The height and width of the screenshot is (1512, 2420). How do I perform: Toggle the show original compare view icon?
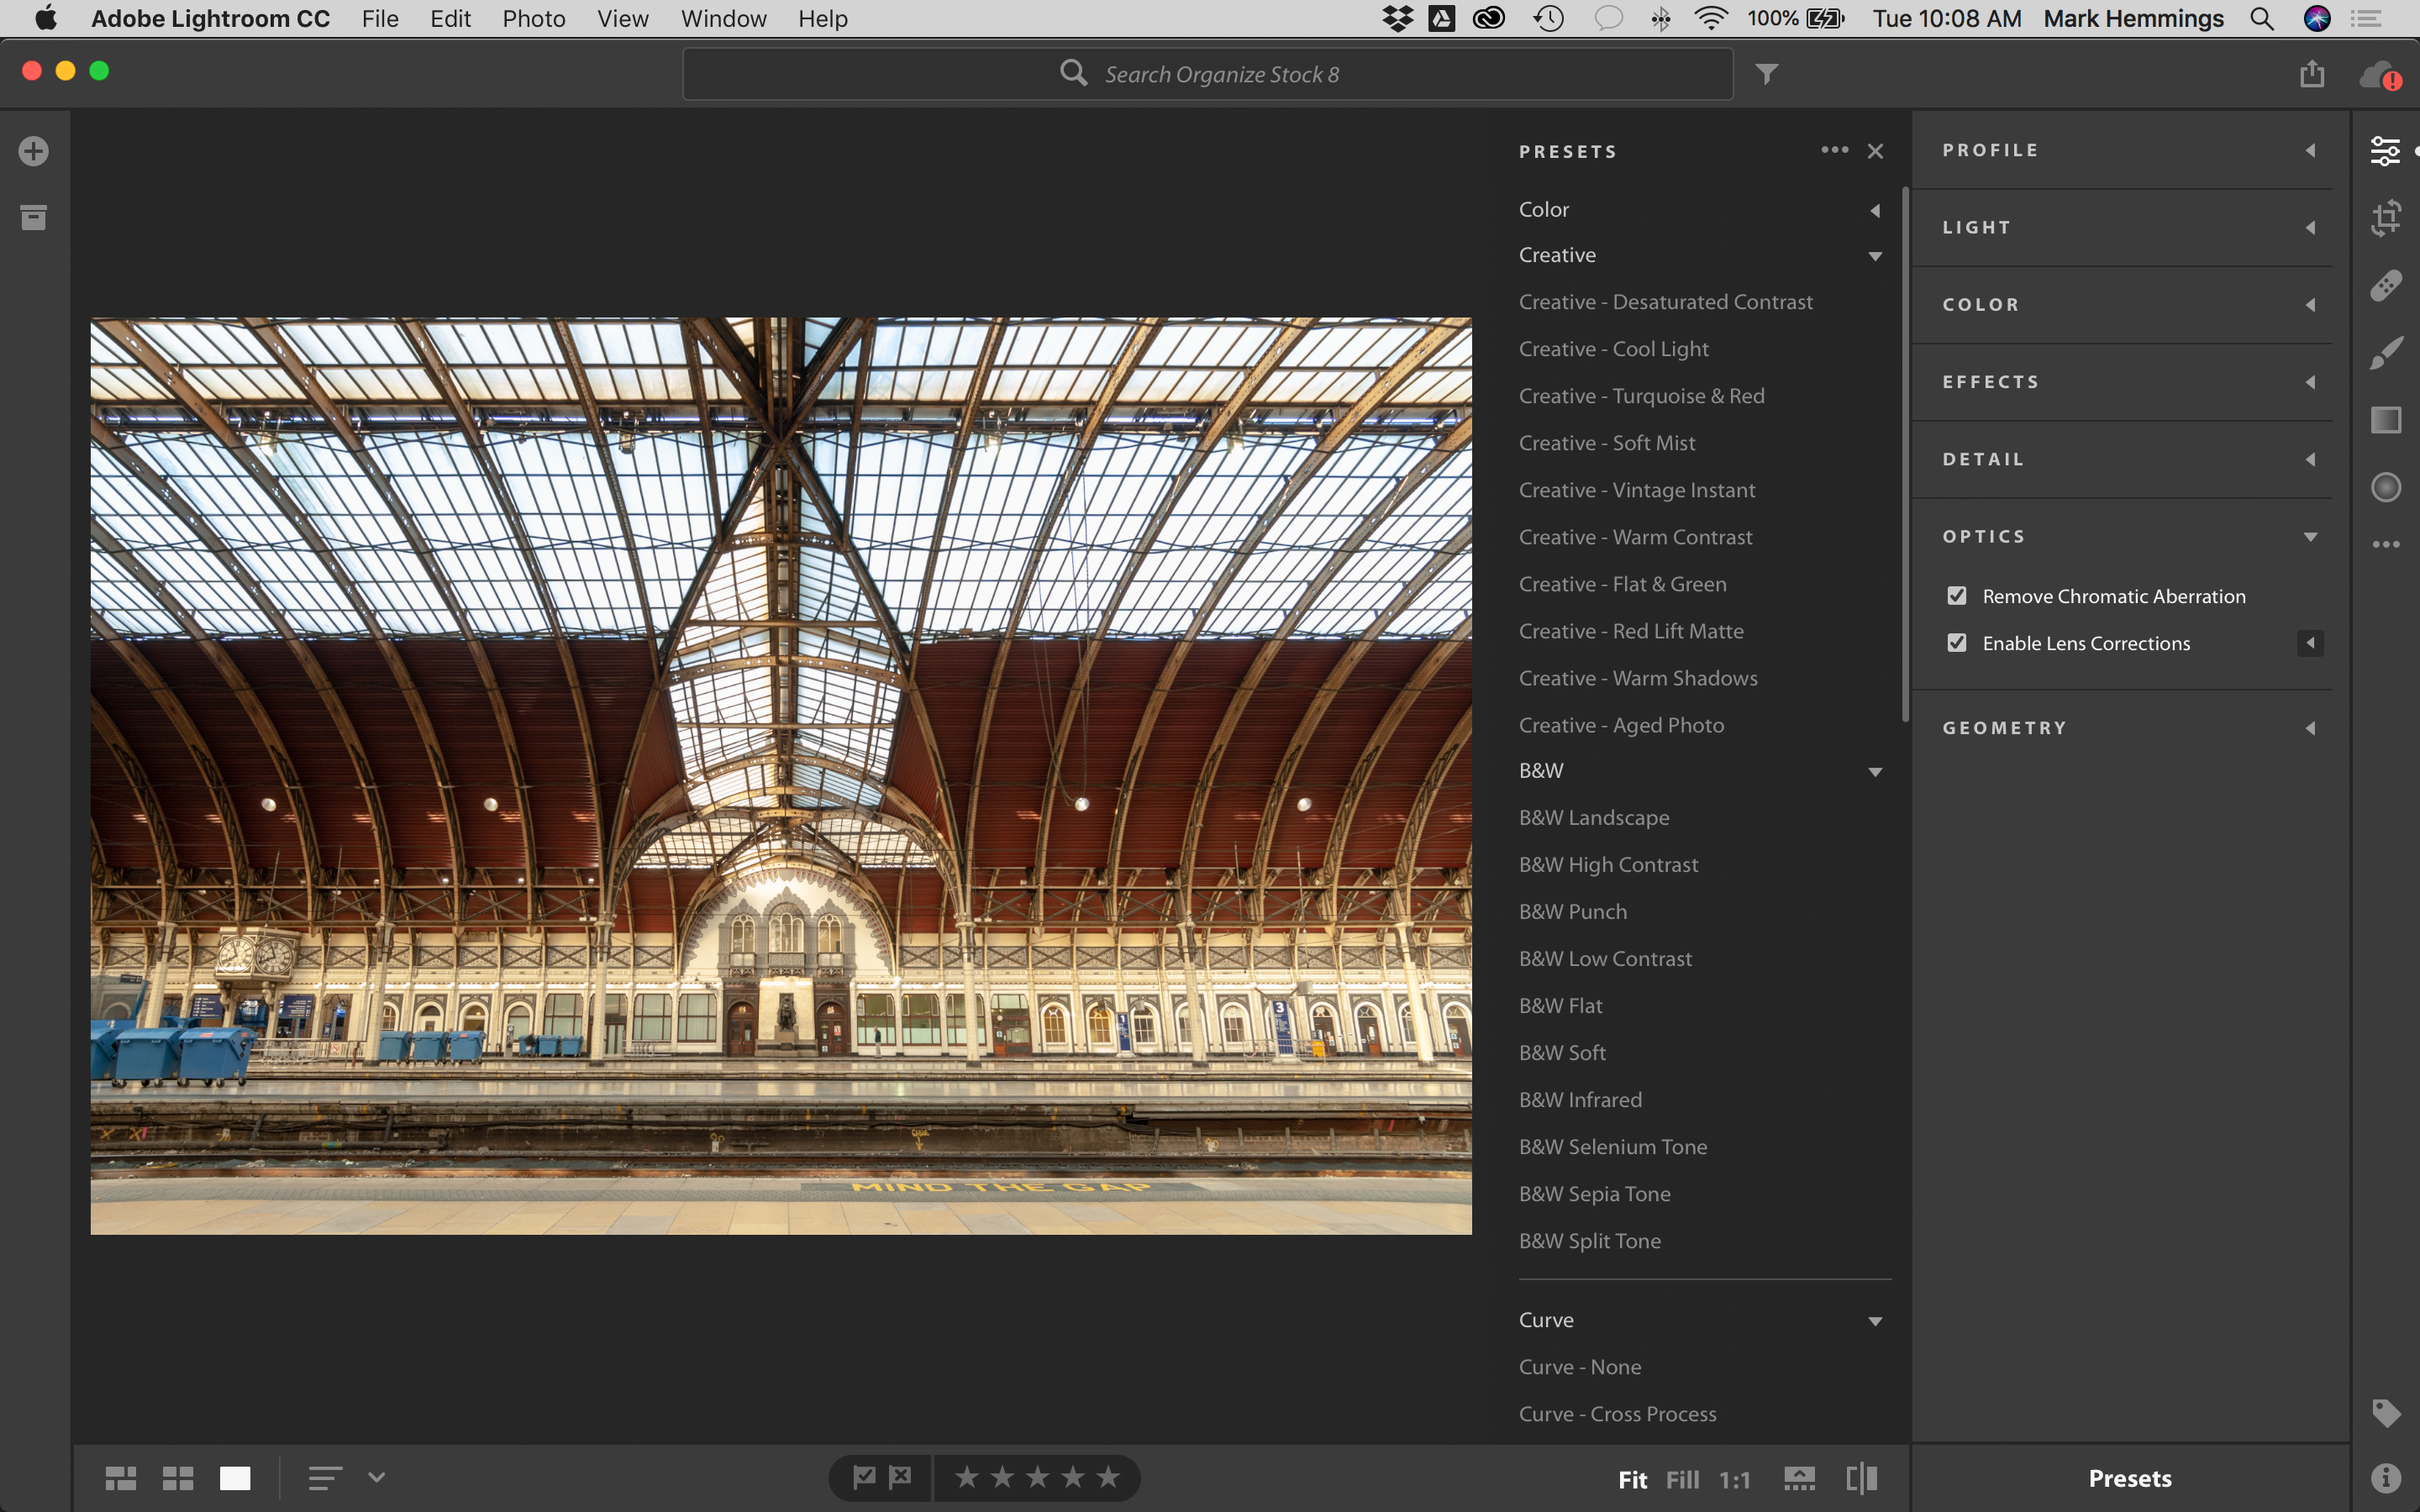(x=1861, y=1478)
